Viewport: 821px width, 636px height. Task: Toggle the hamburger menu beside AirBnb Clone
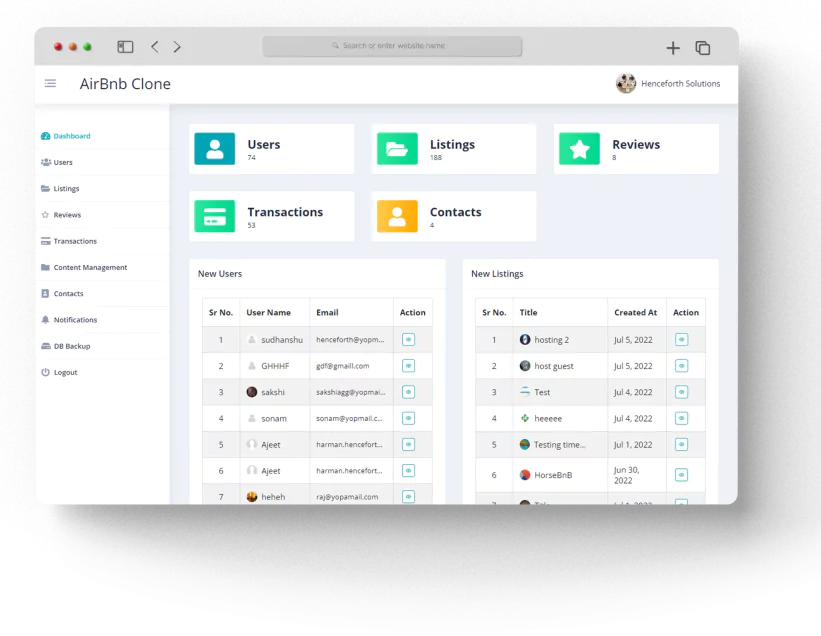pyautogui.click(x=50, y=83)
